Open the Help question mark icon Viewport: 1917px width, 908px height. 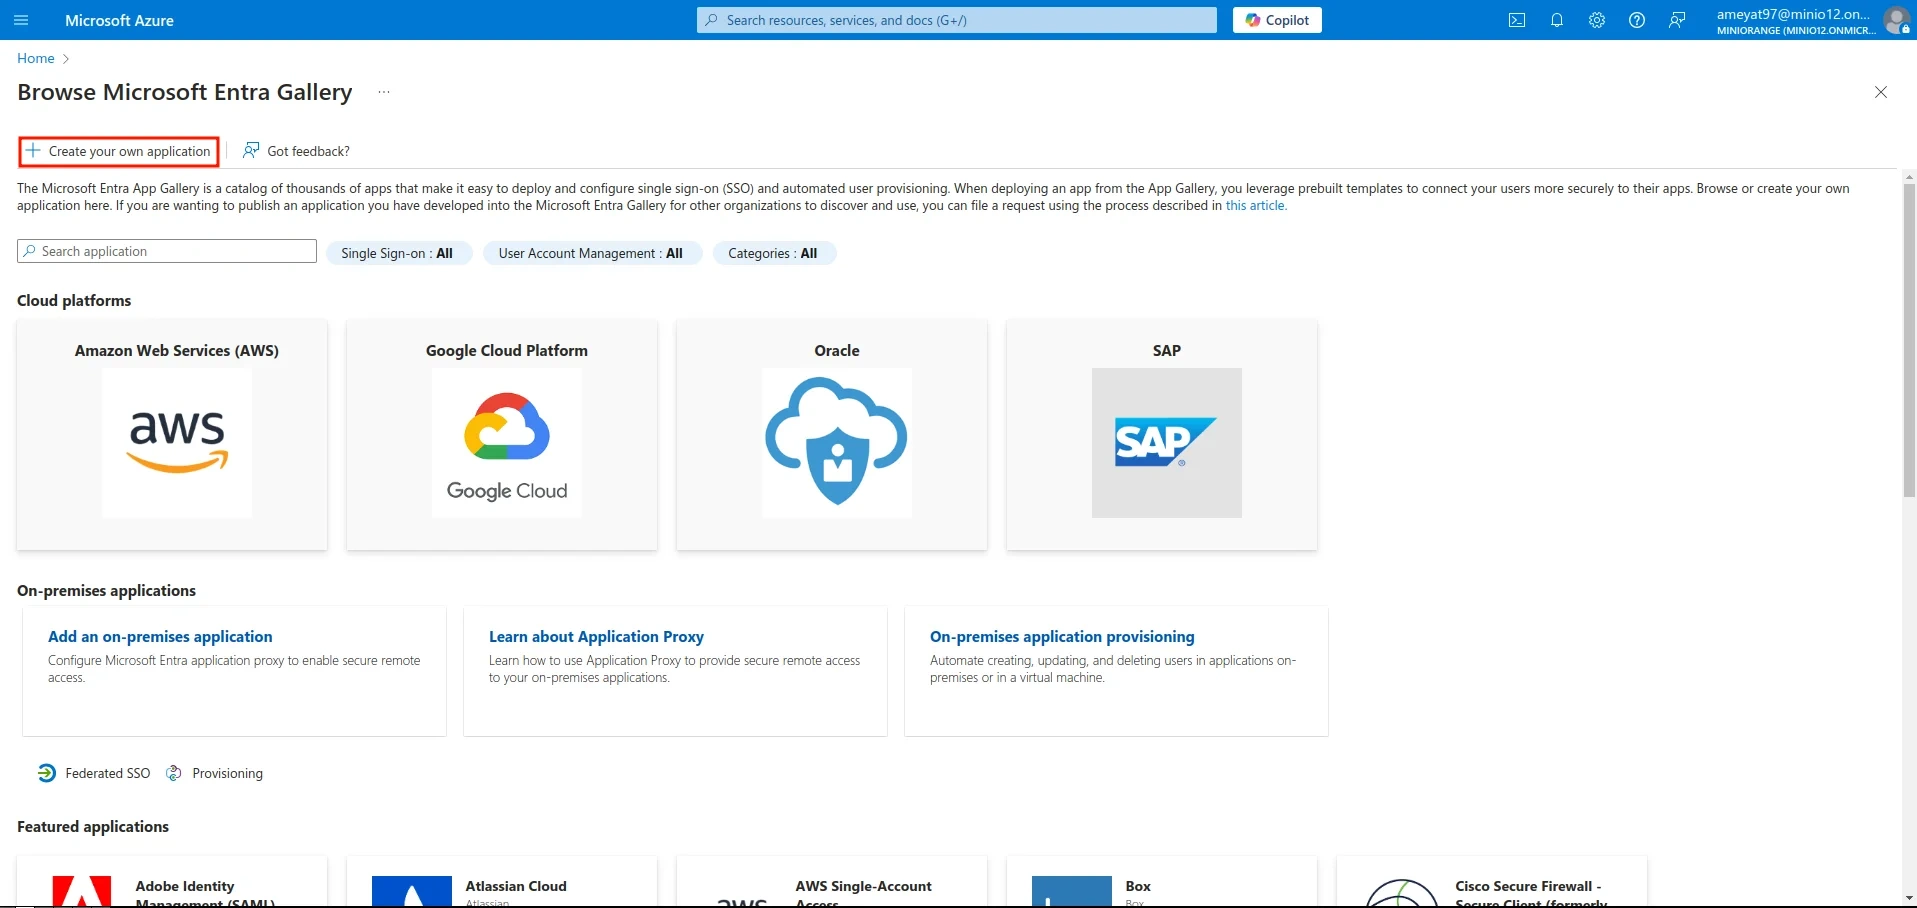tap(1636, 20)
